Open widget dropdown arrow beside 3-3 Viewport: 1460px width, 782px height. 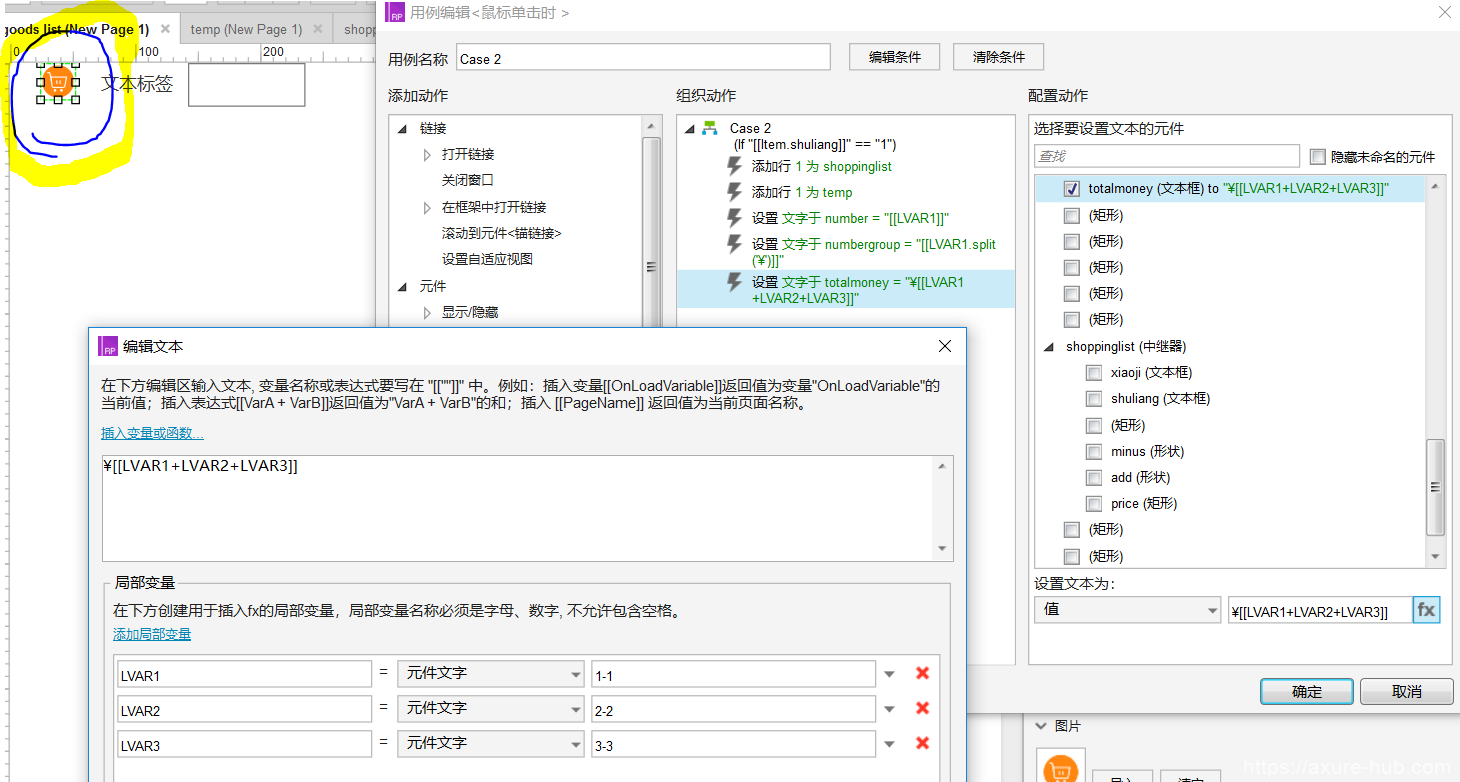pos(889,744)
